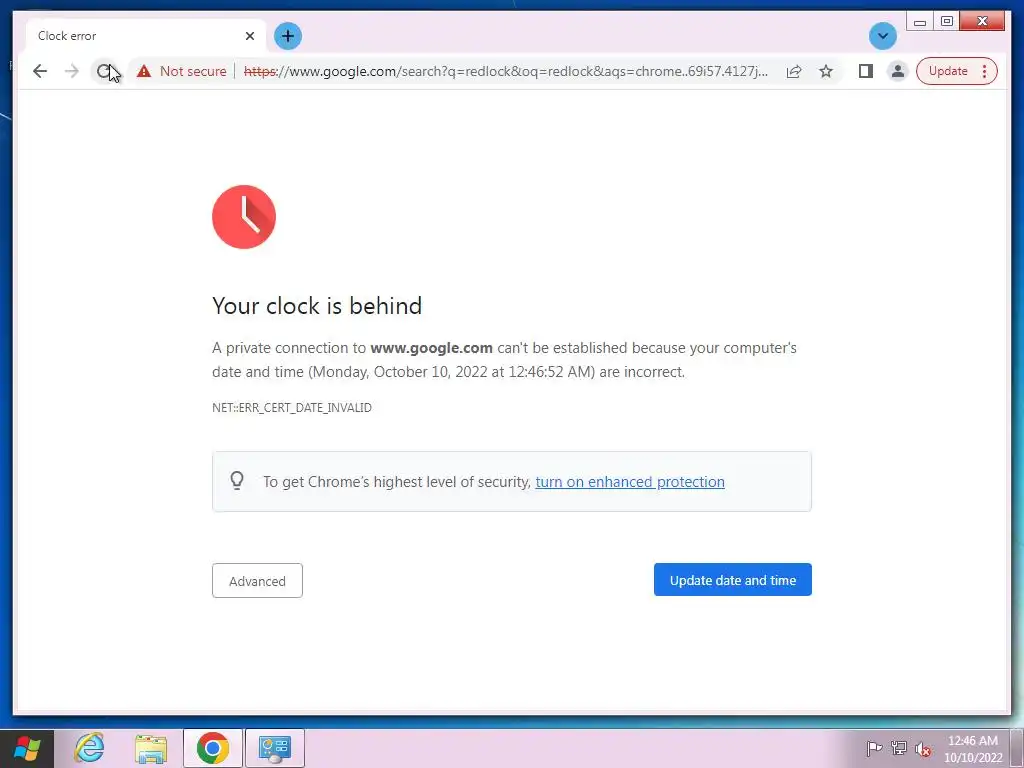
Task: Open Windows Explorer from taskbar
Action: tap(151, 748)
